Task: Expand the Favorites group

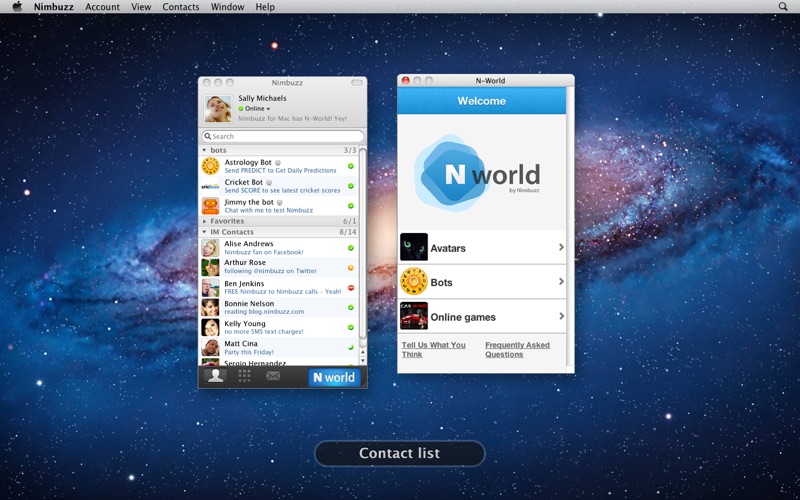Action: tap(205, 221)
